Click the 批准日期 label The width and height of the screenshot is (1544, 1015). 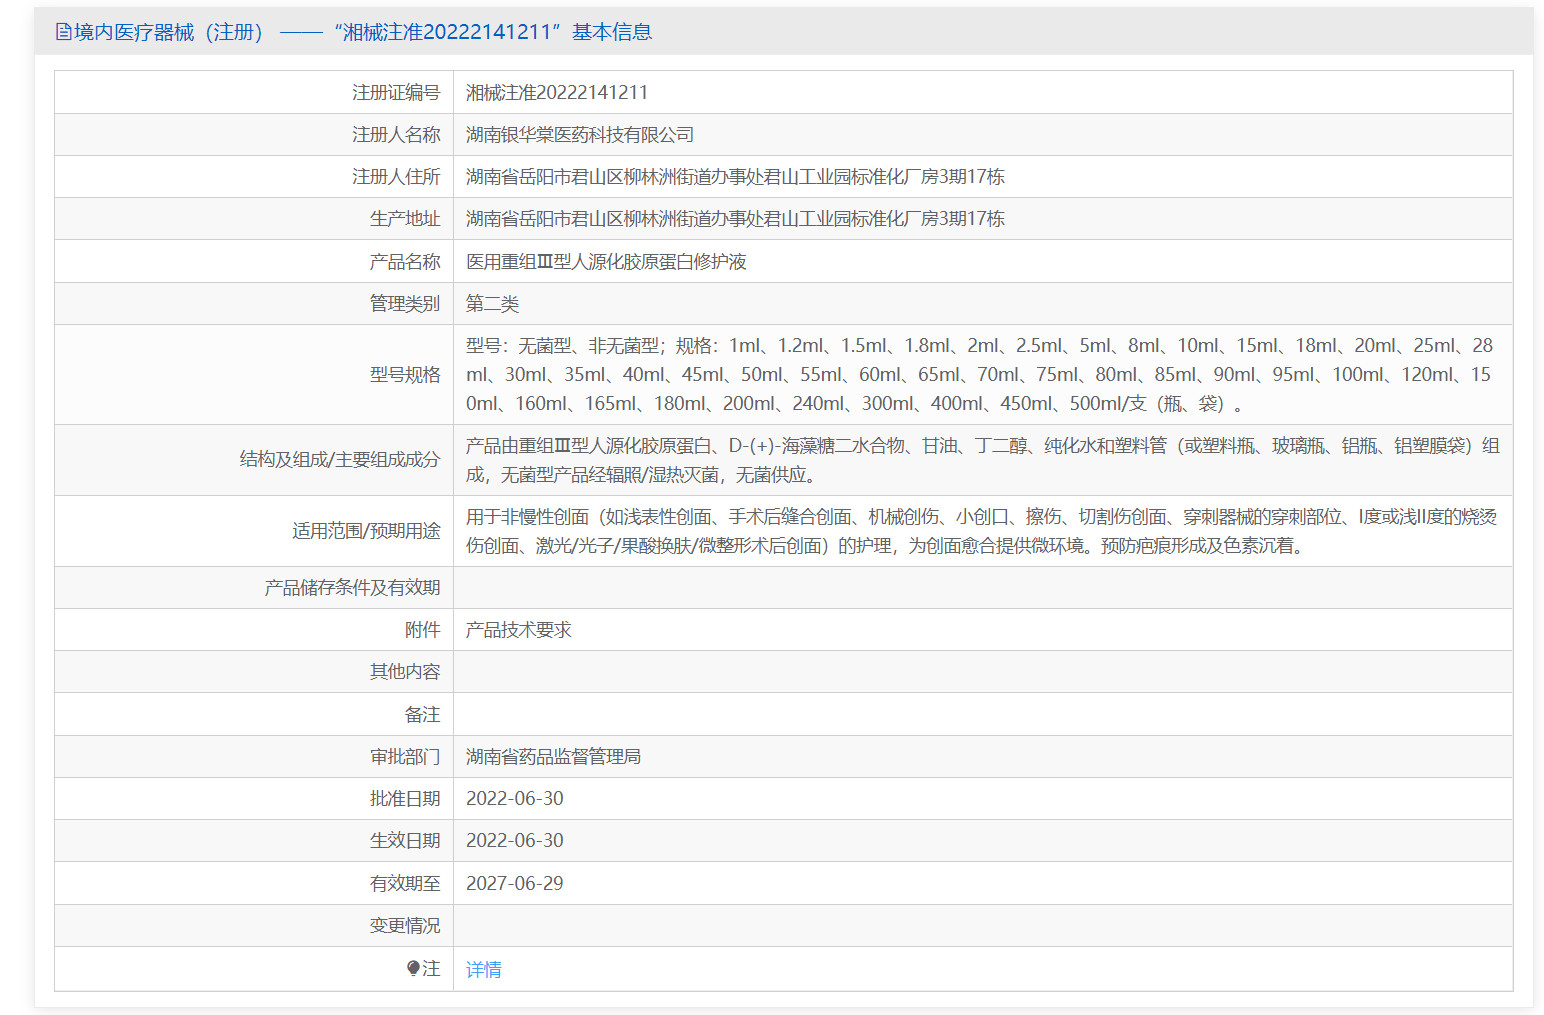point(405,799)
